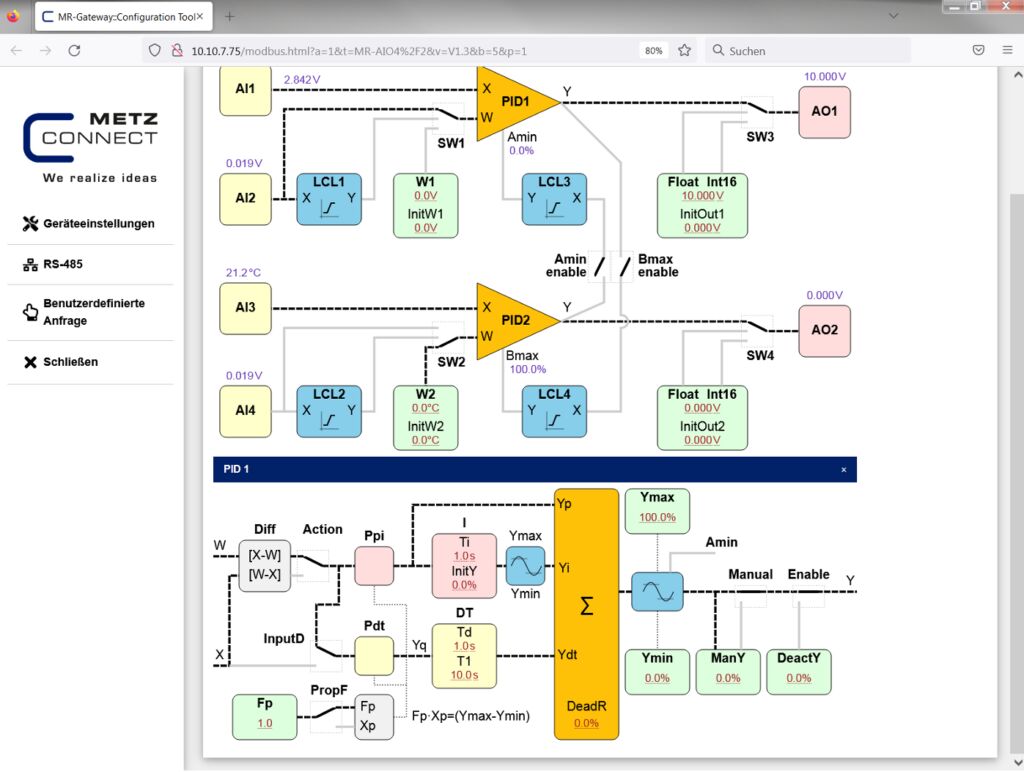Bookmark this page with star icon
Screen dimensions: 1024x772
tap(685, 50)
